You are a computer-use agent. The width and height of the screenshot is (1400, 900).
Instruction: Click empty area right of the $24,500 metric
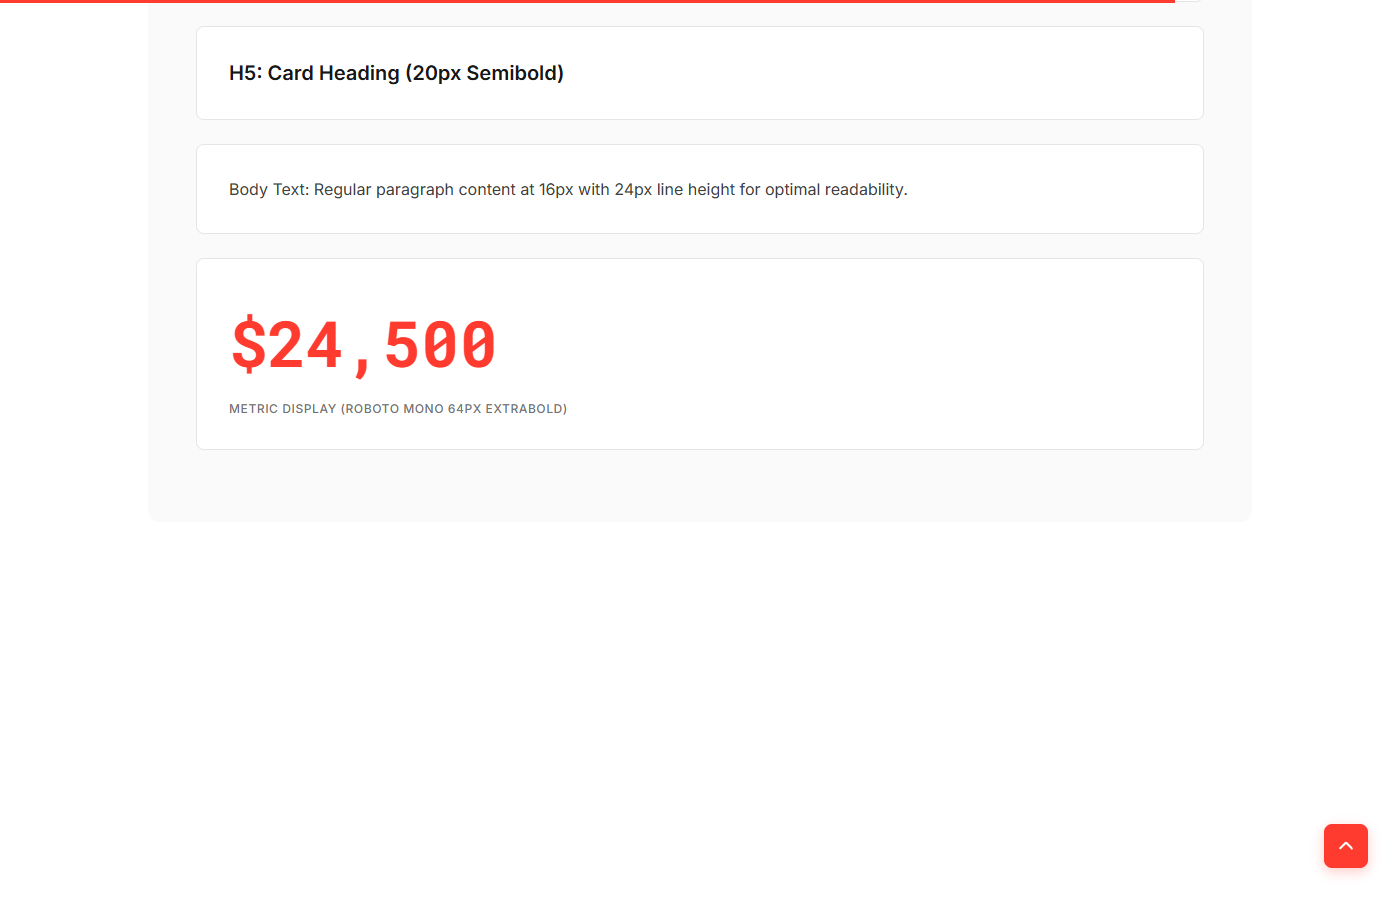click(850, 345)
